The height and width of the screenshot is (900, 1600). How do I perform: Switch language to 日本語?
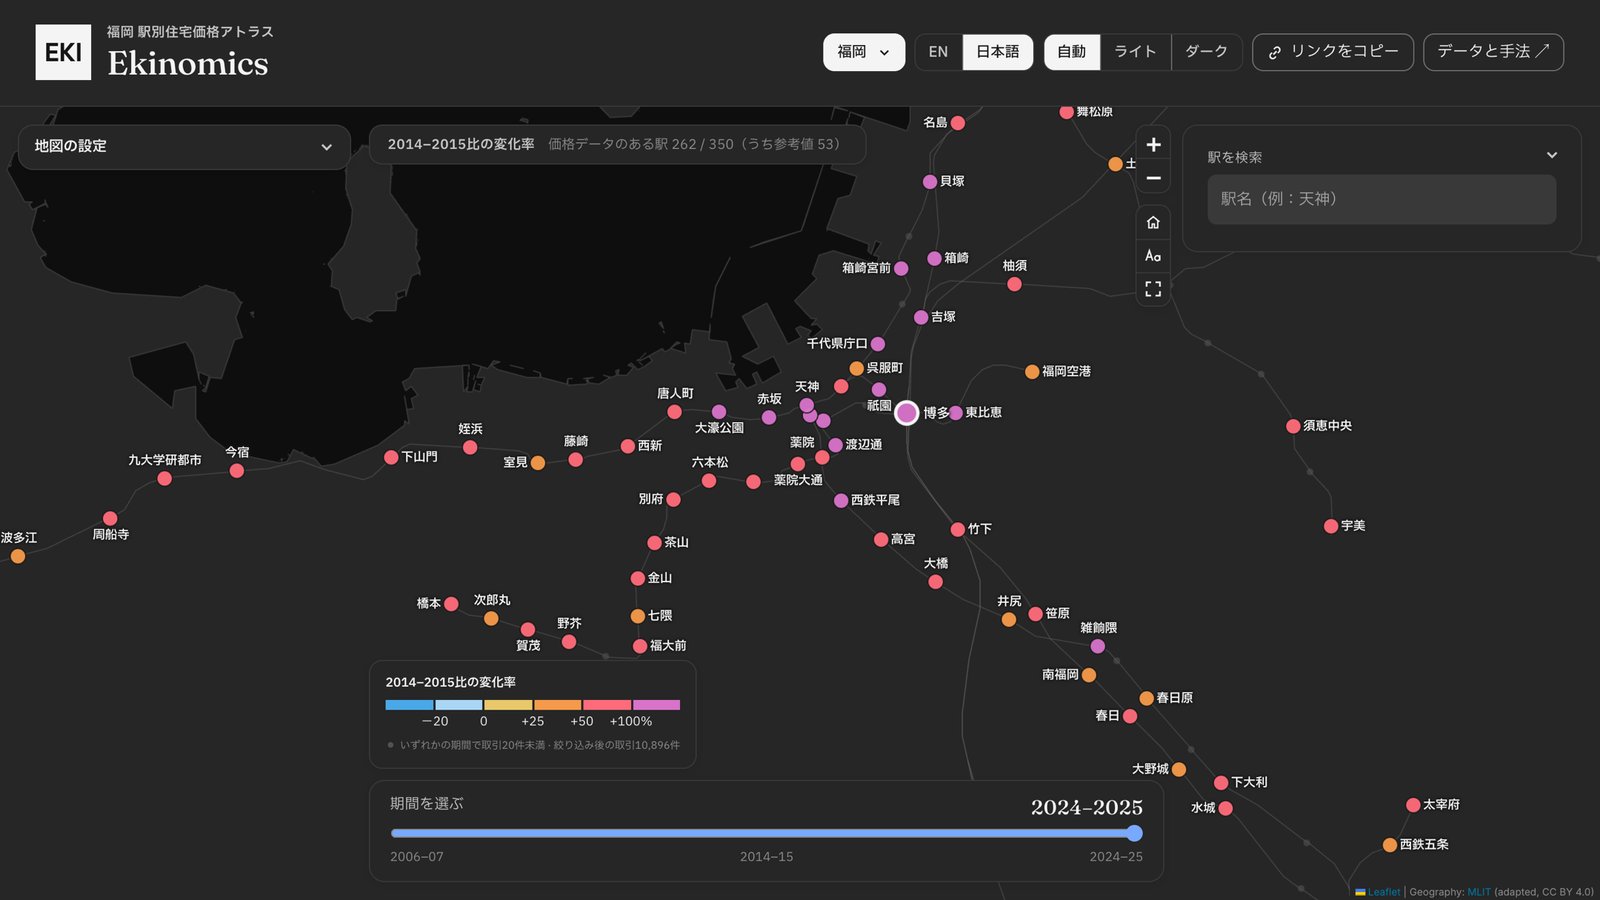point(998,52)
